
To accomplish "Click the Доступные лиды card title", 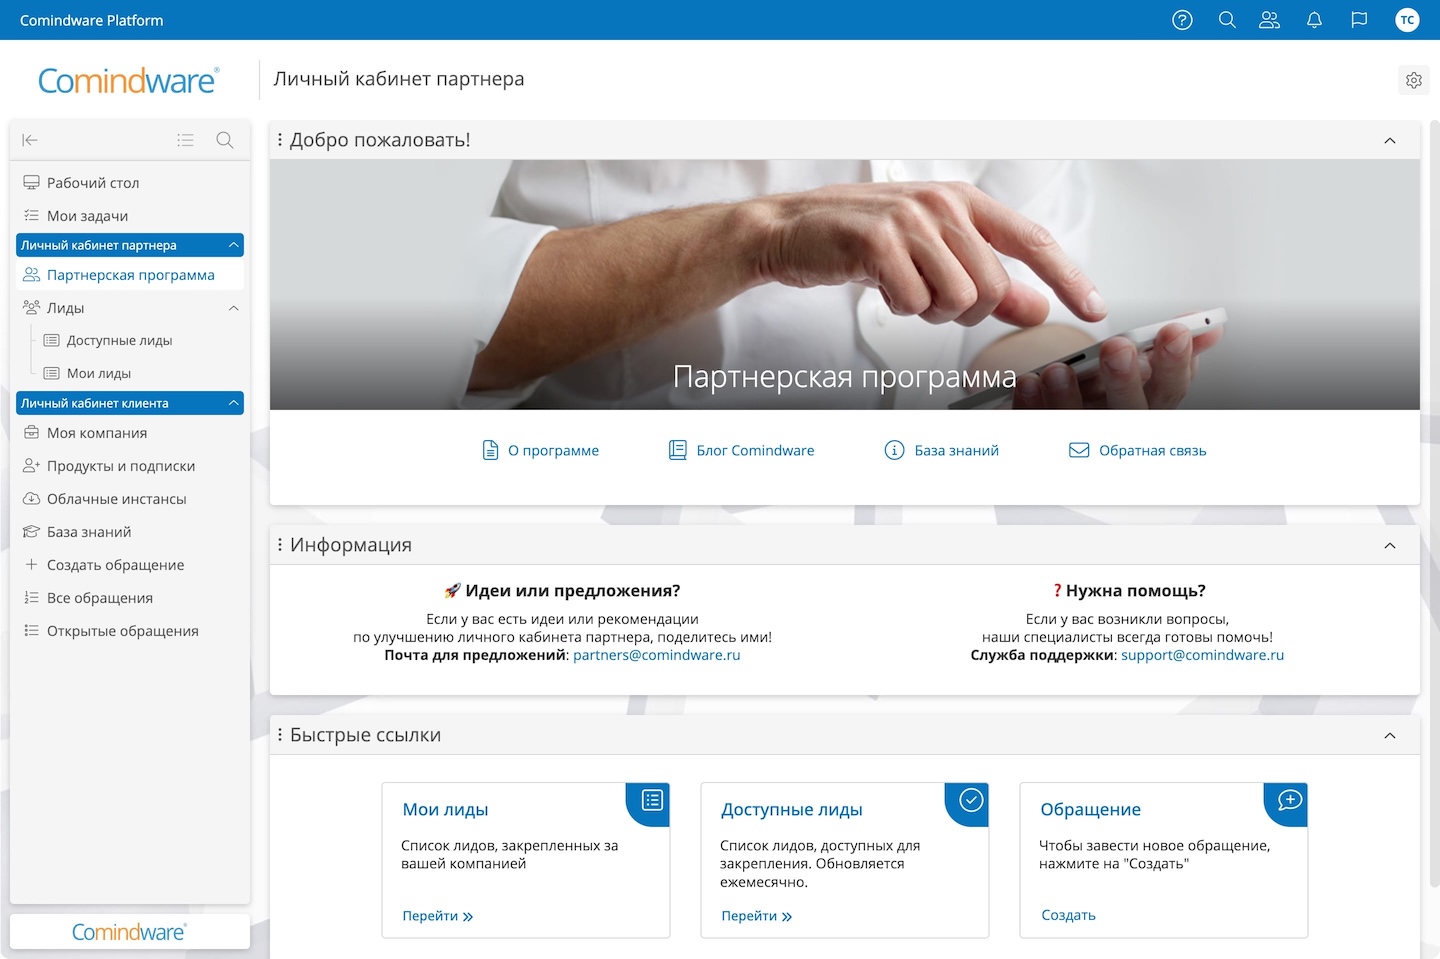I will tap(791, 810).
